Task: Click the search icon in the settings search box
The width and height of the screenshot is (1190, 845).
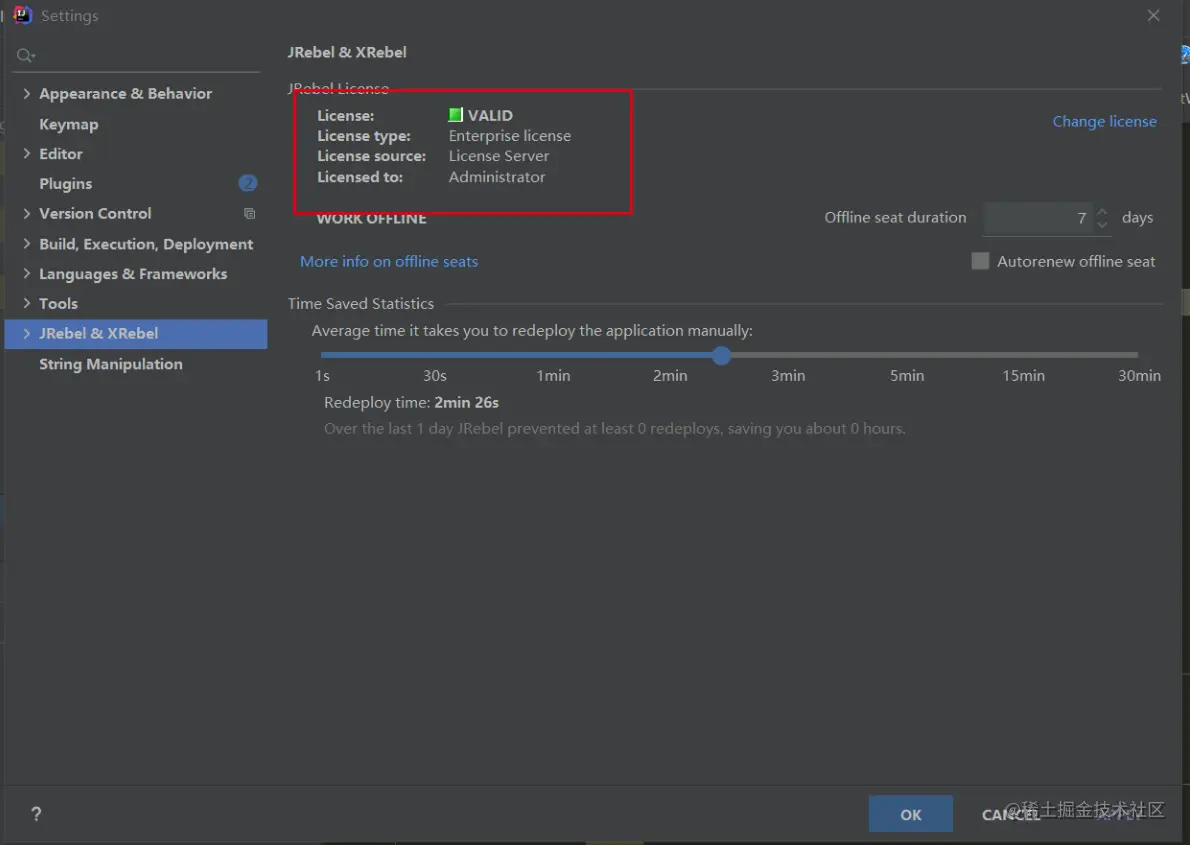Action: 25,55
